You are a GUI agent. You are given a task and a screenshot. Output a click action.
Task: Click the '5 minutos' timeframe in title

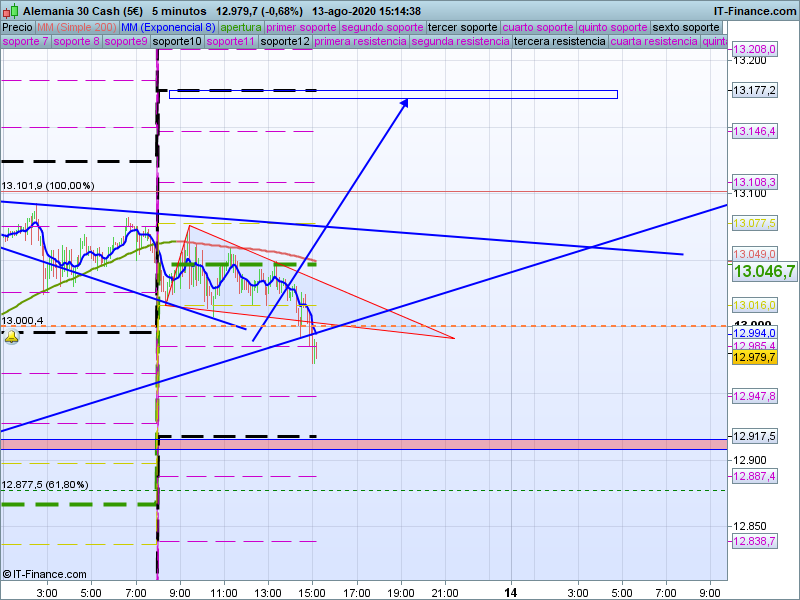(180, 10)
